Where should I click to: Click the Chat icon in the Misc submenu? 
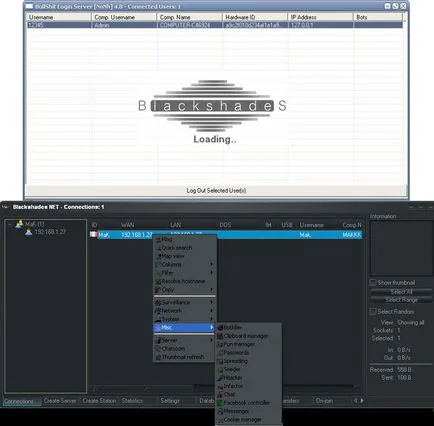pyautogui.click(x=220, y=395)
